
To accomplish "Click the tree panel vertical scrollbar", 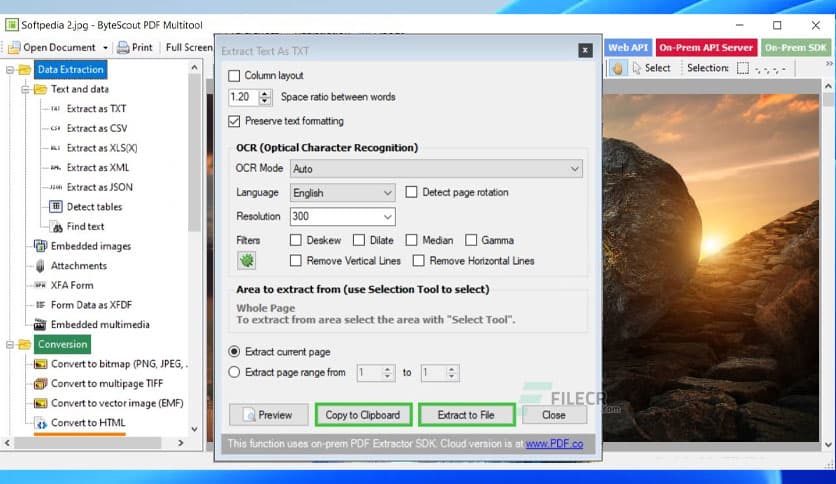I will [195, 152].
